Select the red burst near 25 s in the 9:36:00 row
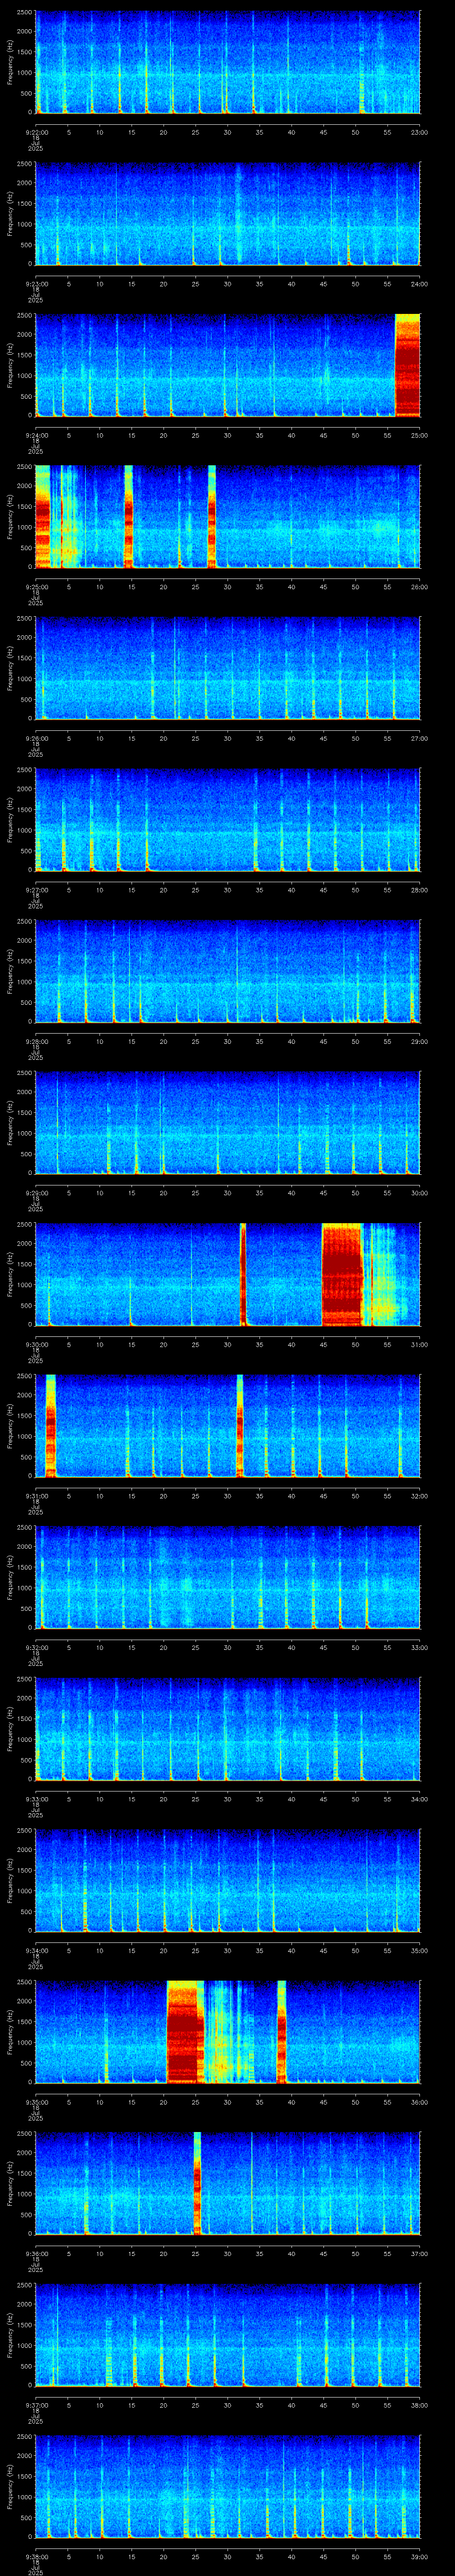 (197, 2184)
